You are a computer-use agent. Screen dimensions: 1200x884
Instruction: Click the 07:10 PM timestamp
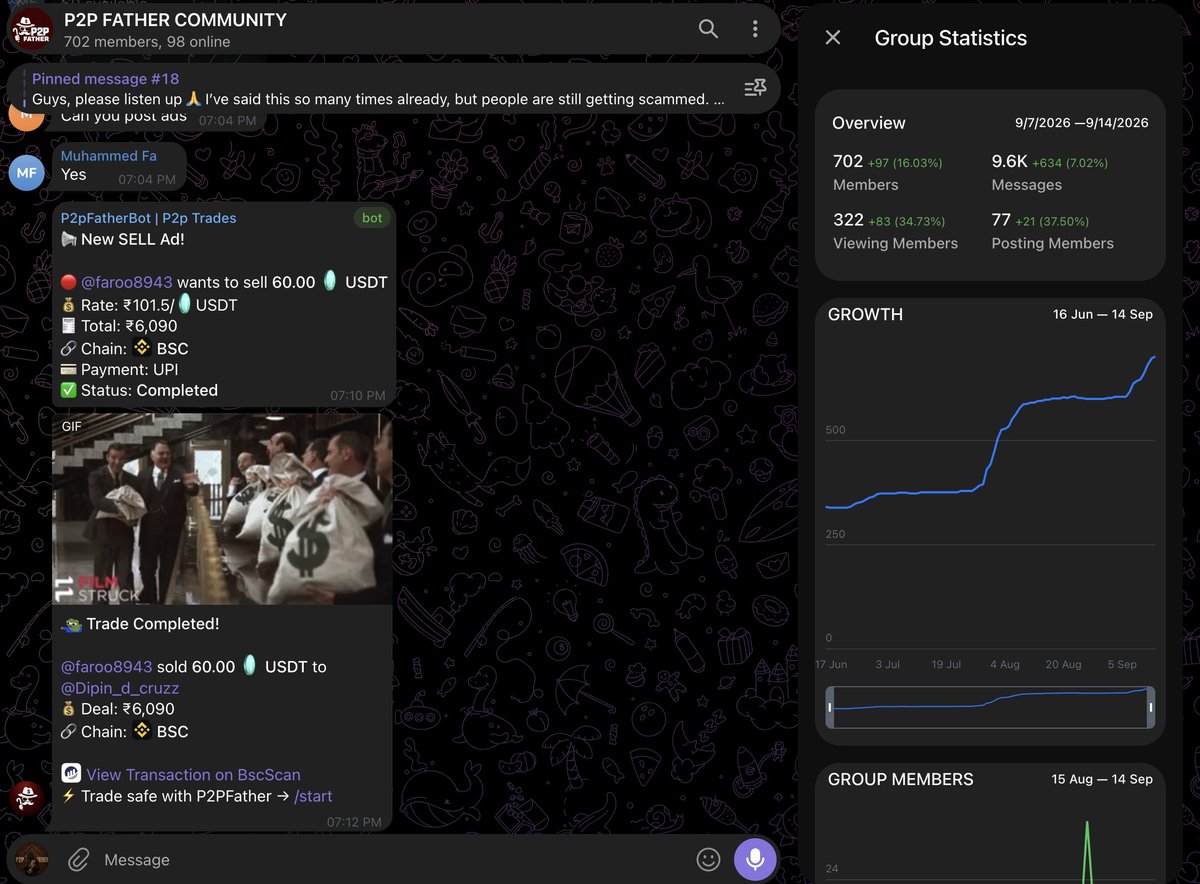coord(358,396)
